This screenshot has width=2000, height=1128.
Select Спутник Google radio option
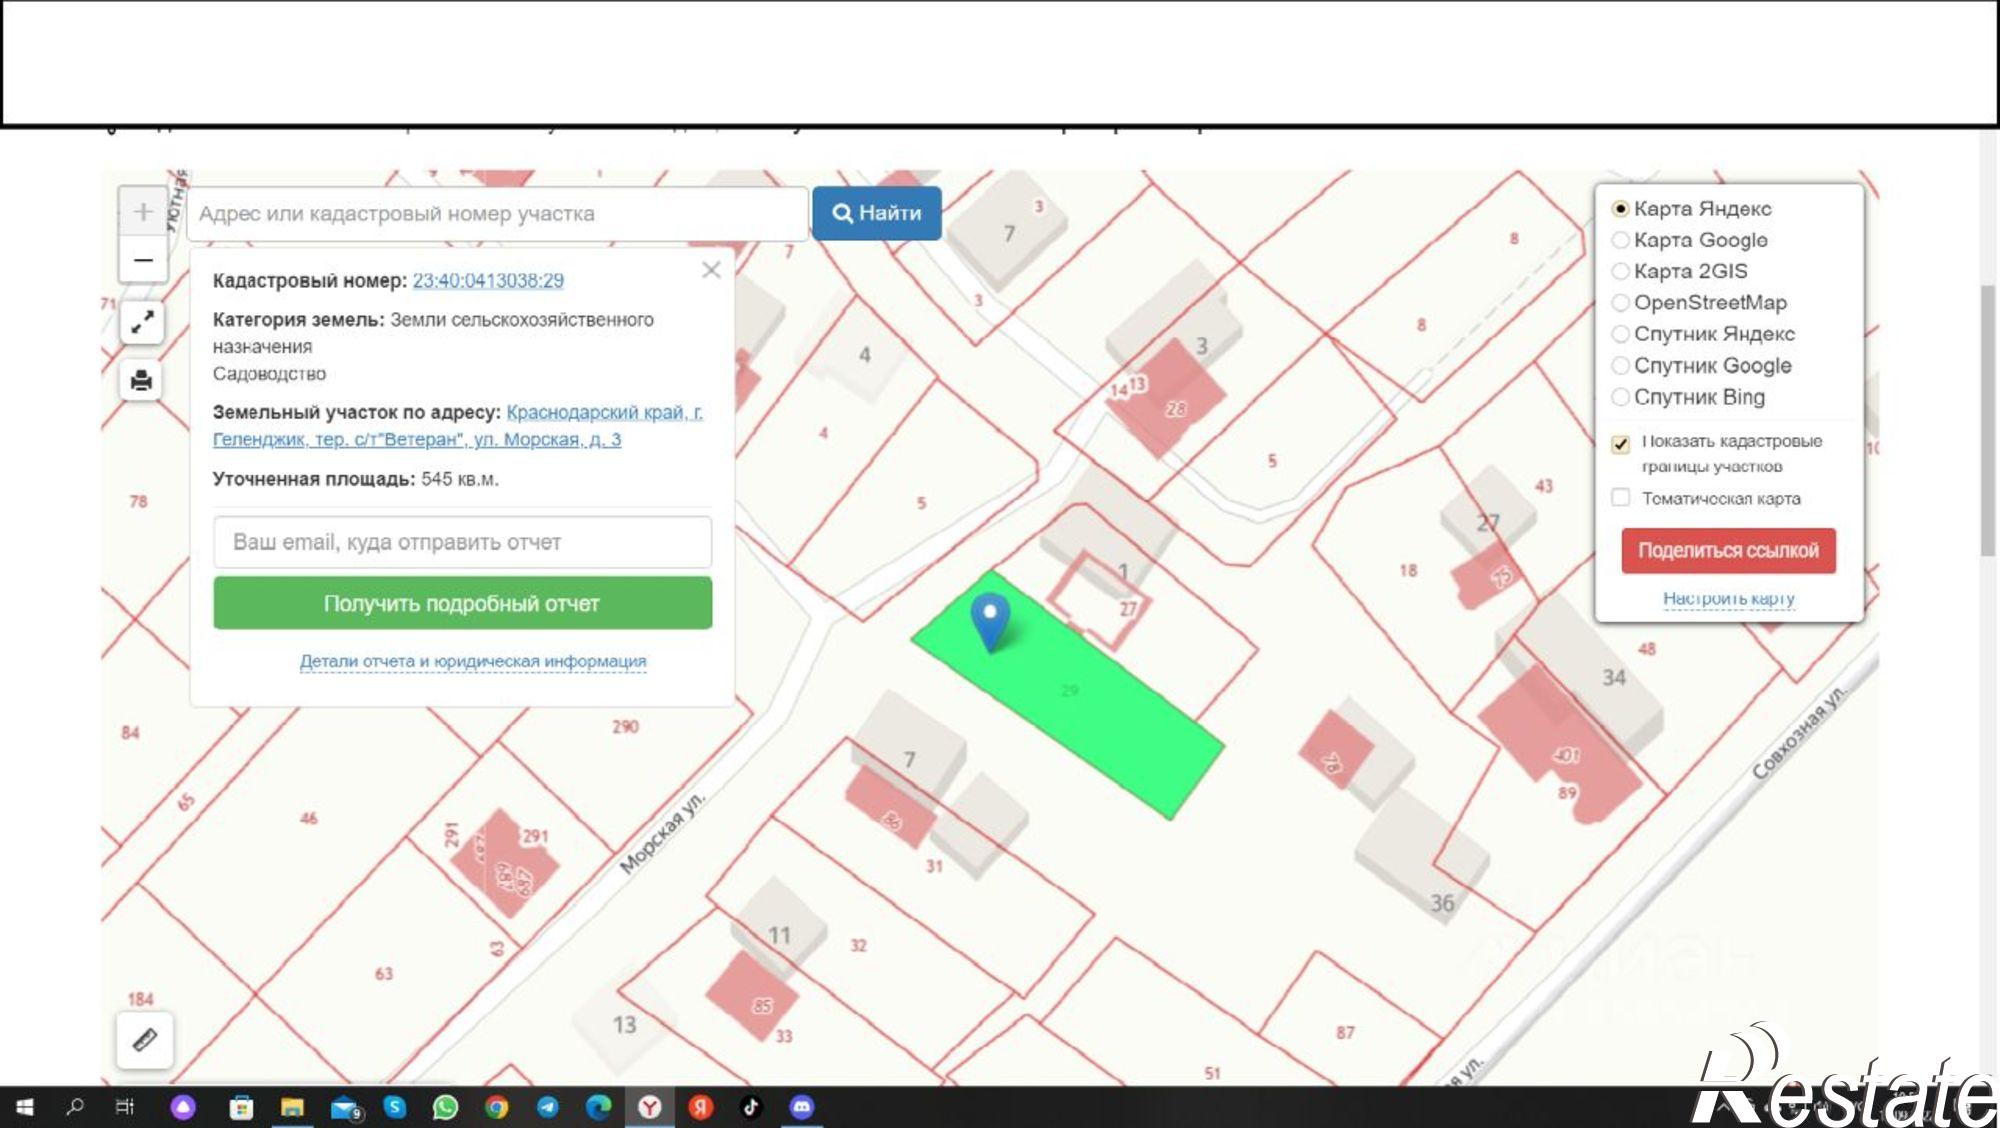pos(1620,366)
